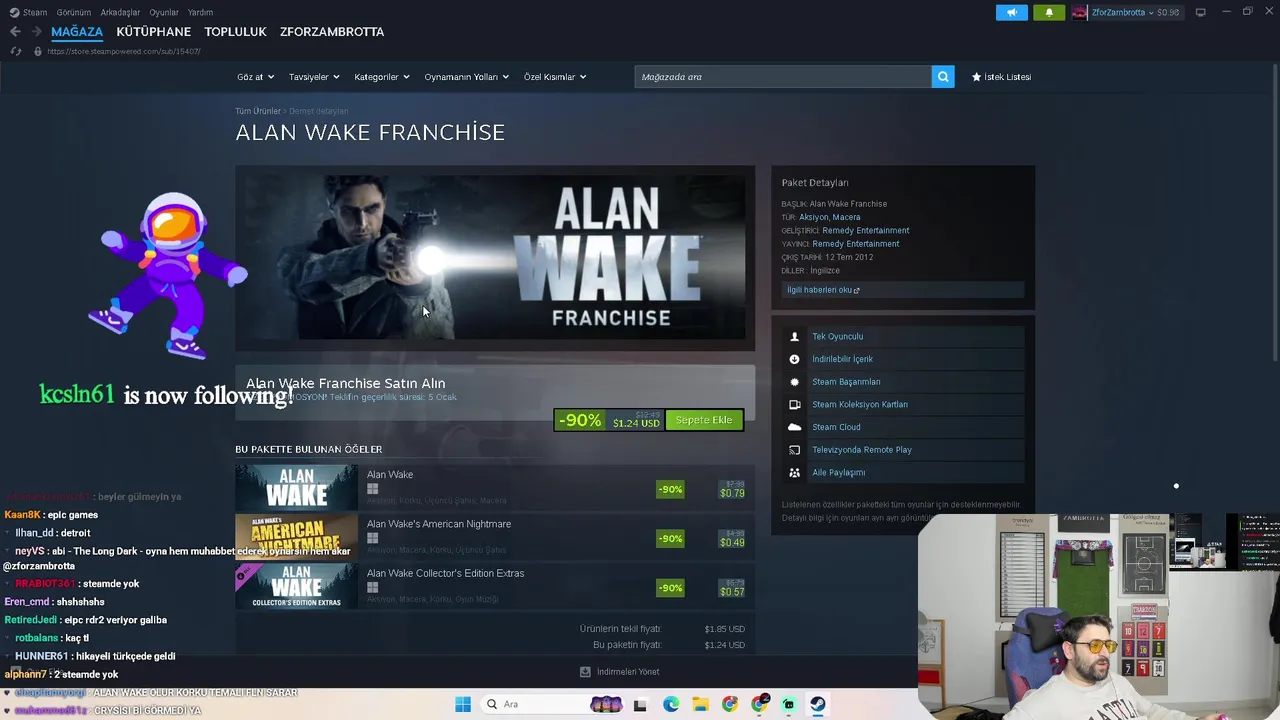Click İlgili haberleri oku link
The width and height of the screenshot is (1280, 720).
823,290
